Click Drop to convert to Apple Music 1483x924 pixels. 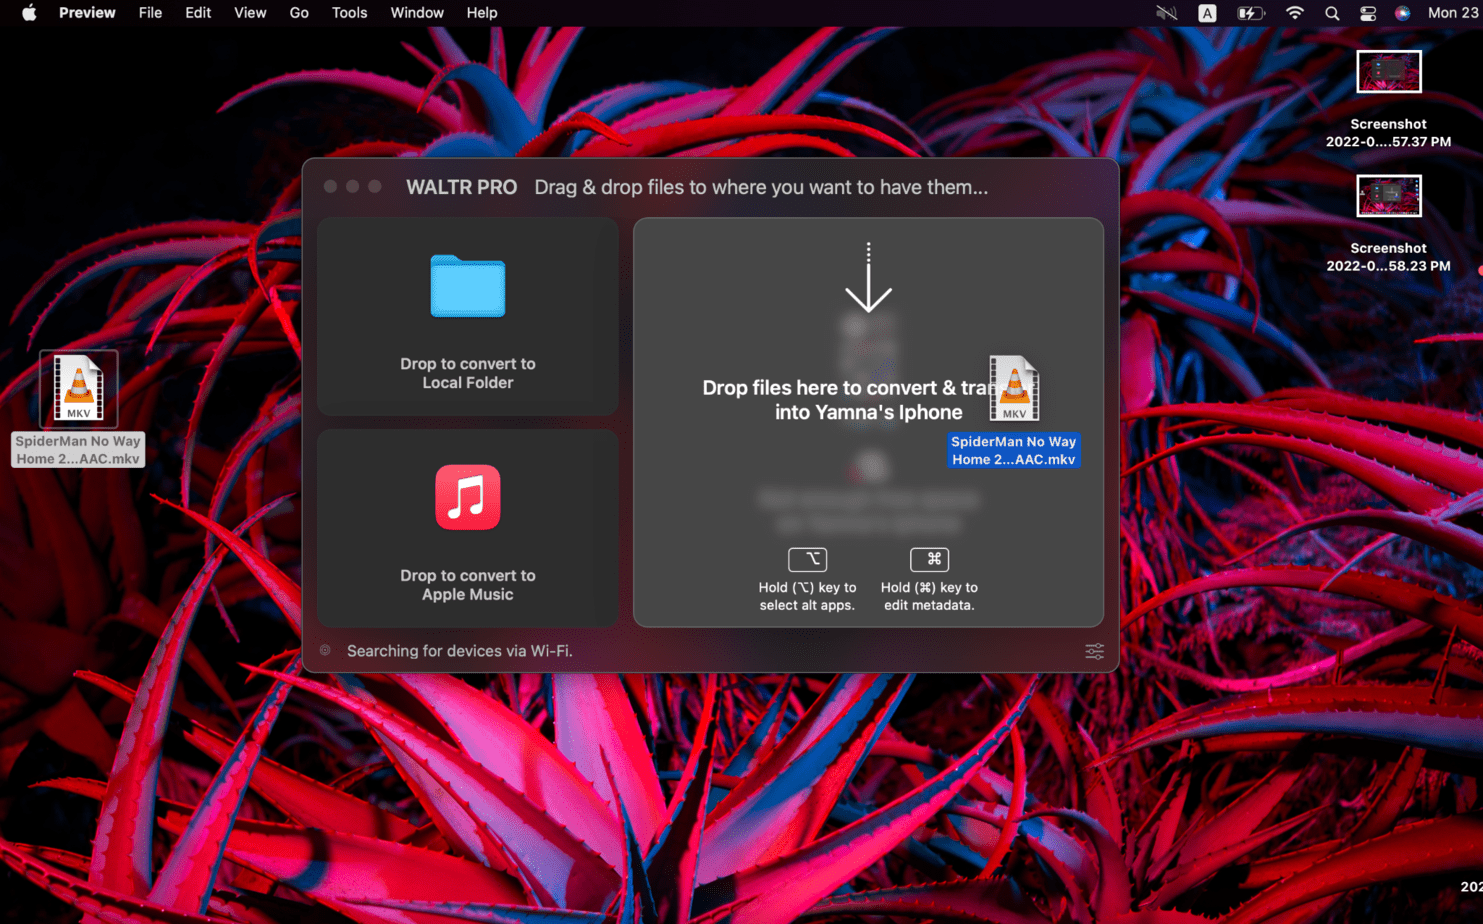[468, 585]
